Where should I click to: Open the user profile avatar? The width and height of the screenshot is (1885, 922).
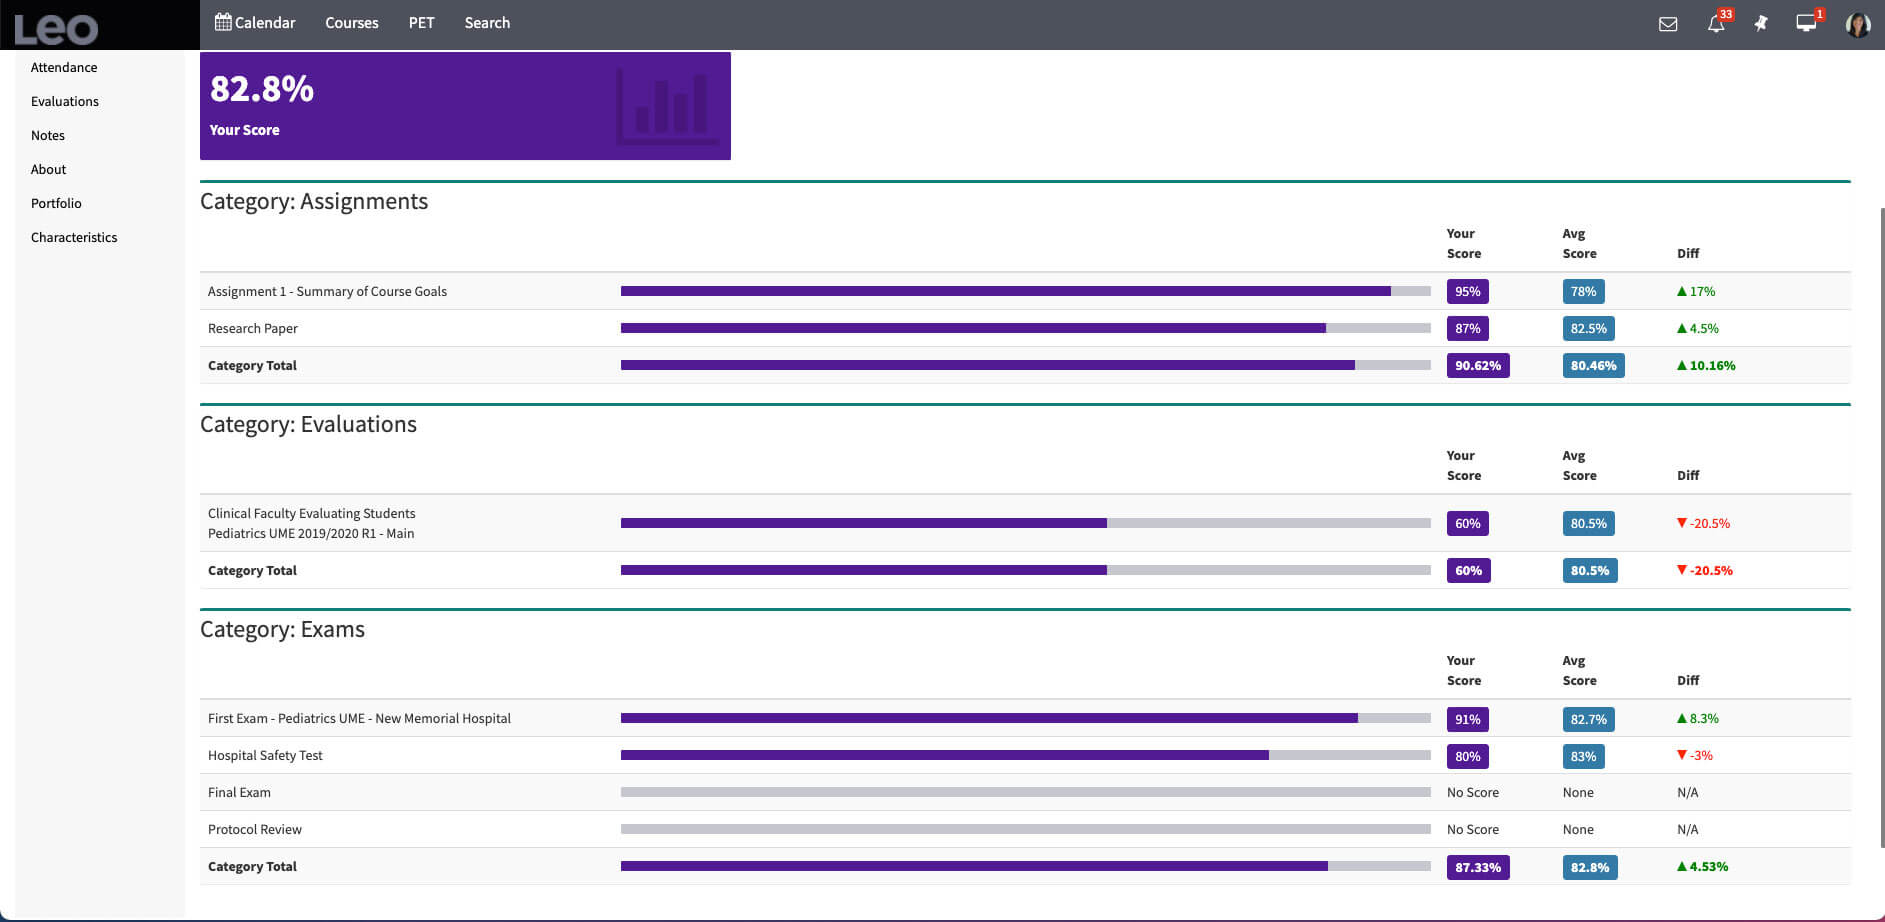(x=1858, y=24)
